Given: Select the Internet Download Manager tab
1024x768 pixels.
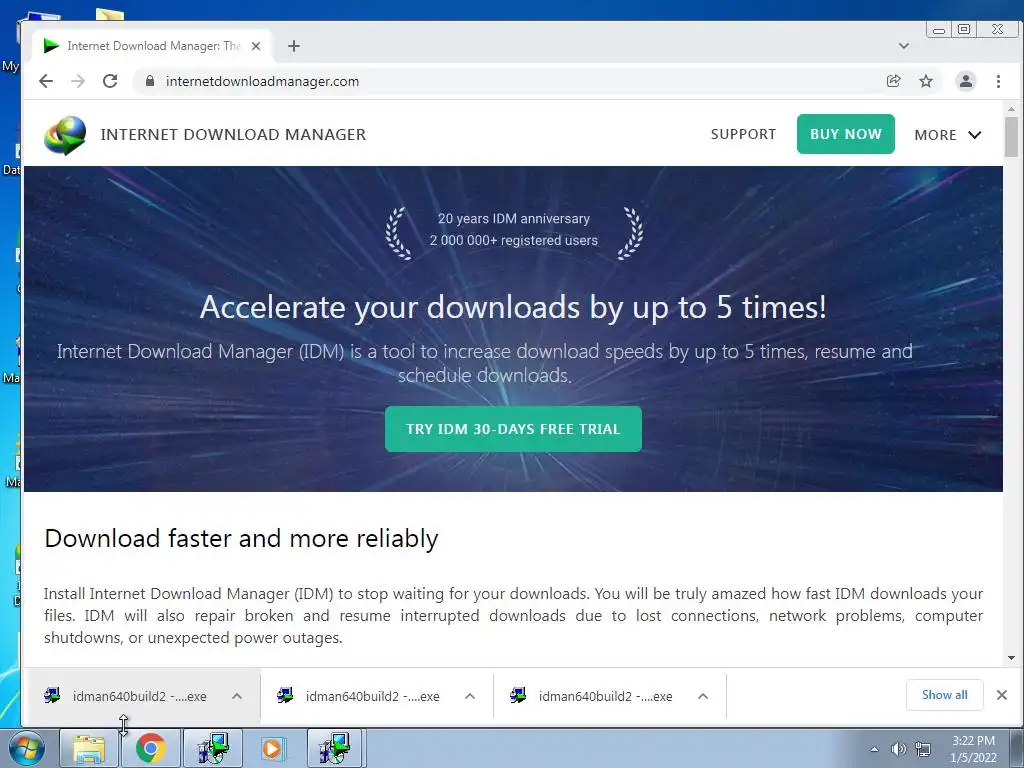Looking at the screenshot, I should coord(152,46).
